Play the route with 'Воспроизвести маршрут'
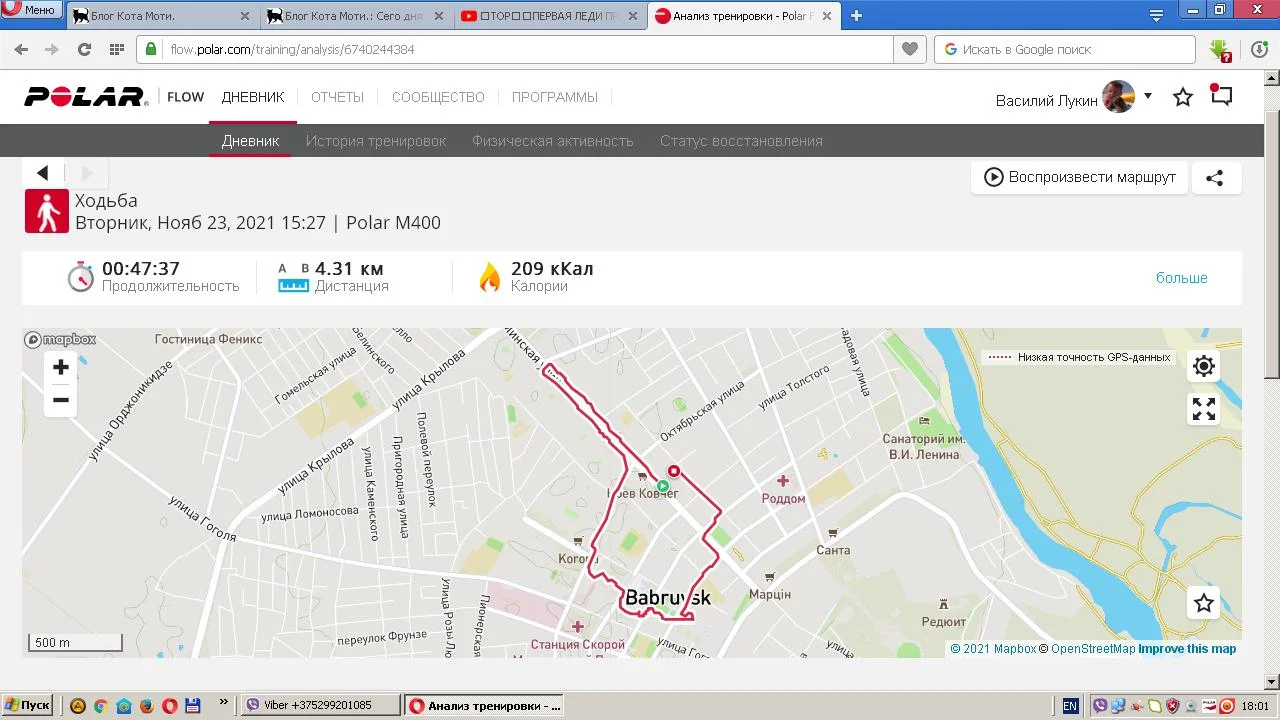 (x=1080, y=177)
